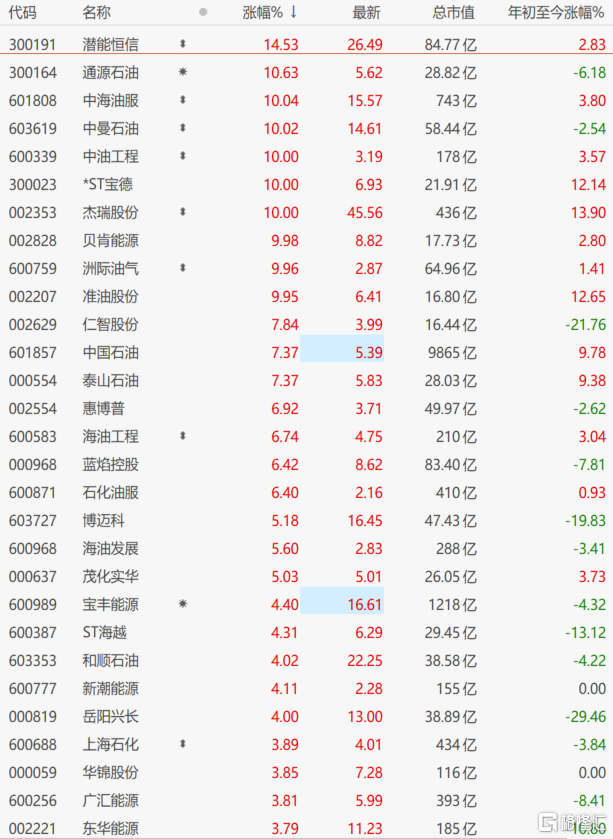The width and height of the screenshot is (613, 839).
Task: Open the 杰瑞股份 stock name
Action: coord(111,212)
